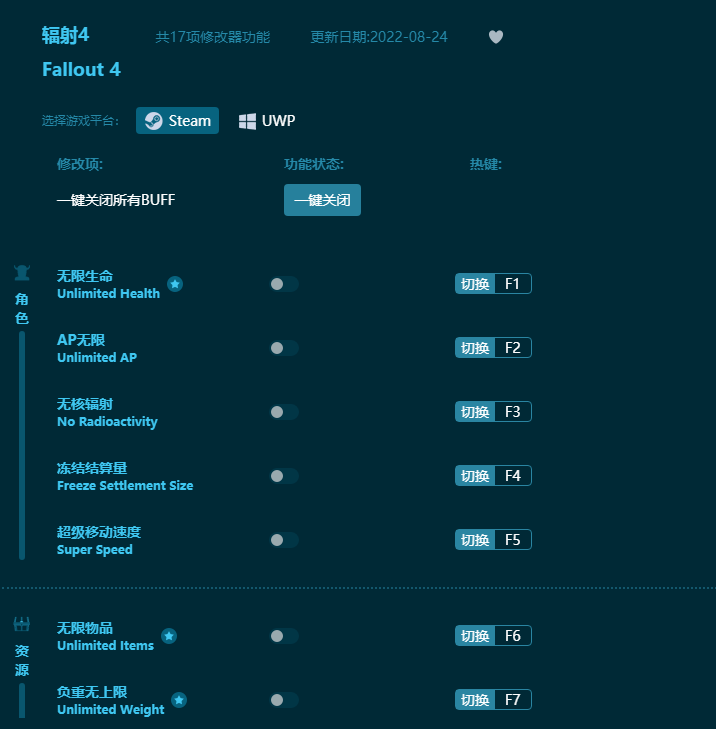
Task: Click the 共17项修改器功能 text
Action: (212, 37)
